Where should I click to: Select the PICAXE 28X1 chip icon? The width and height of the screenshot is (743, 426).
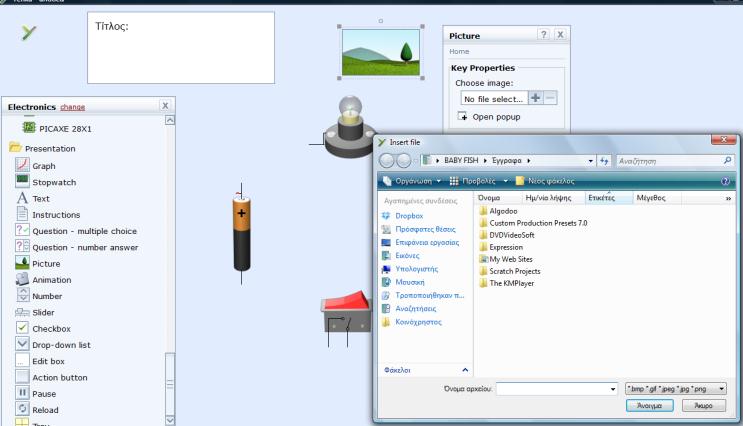[x=29, y=127]
